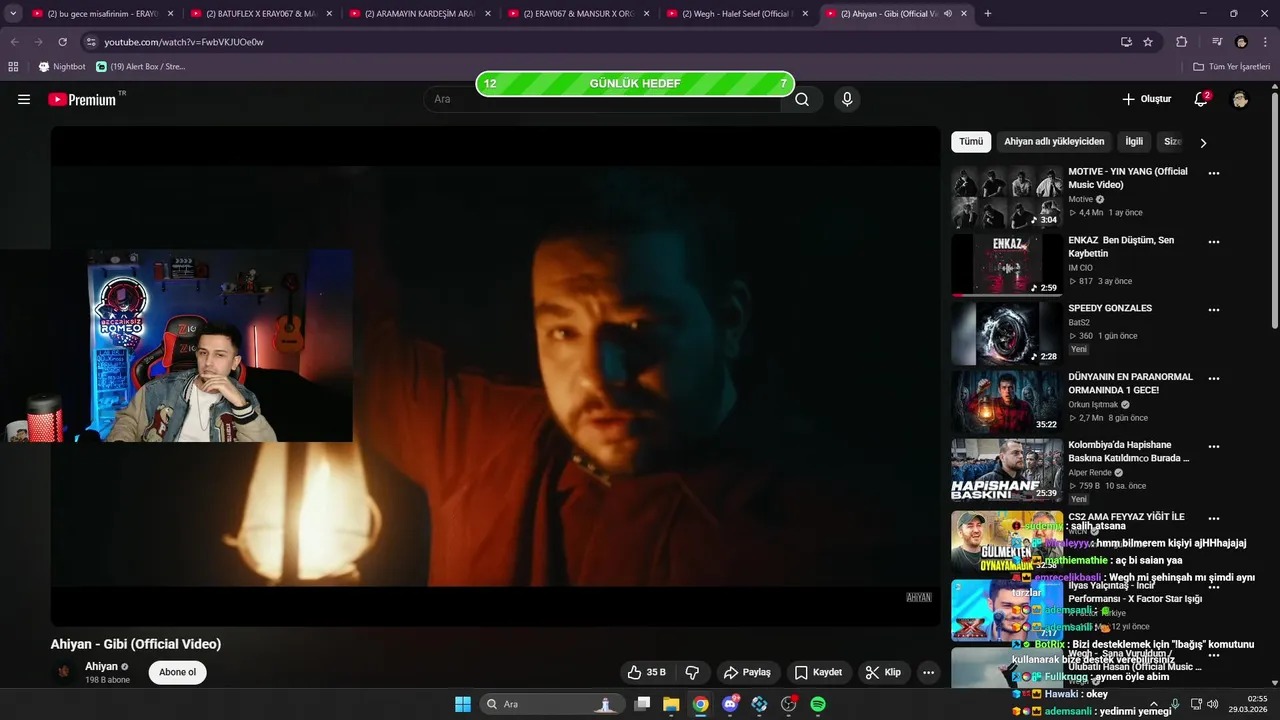Open Spotify from the taskbar
Image resolution: width=1280 pixels, height=720 pixels.
tap(818, 704)
